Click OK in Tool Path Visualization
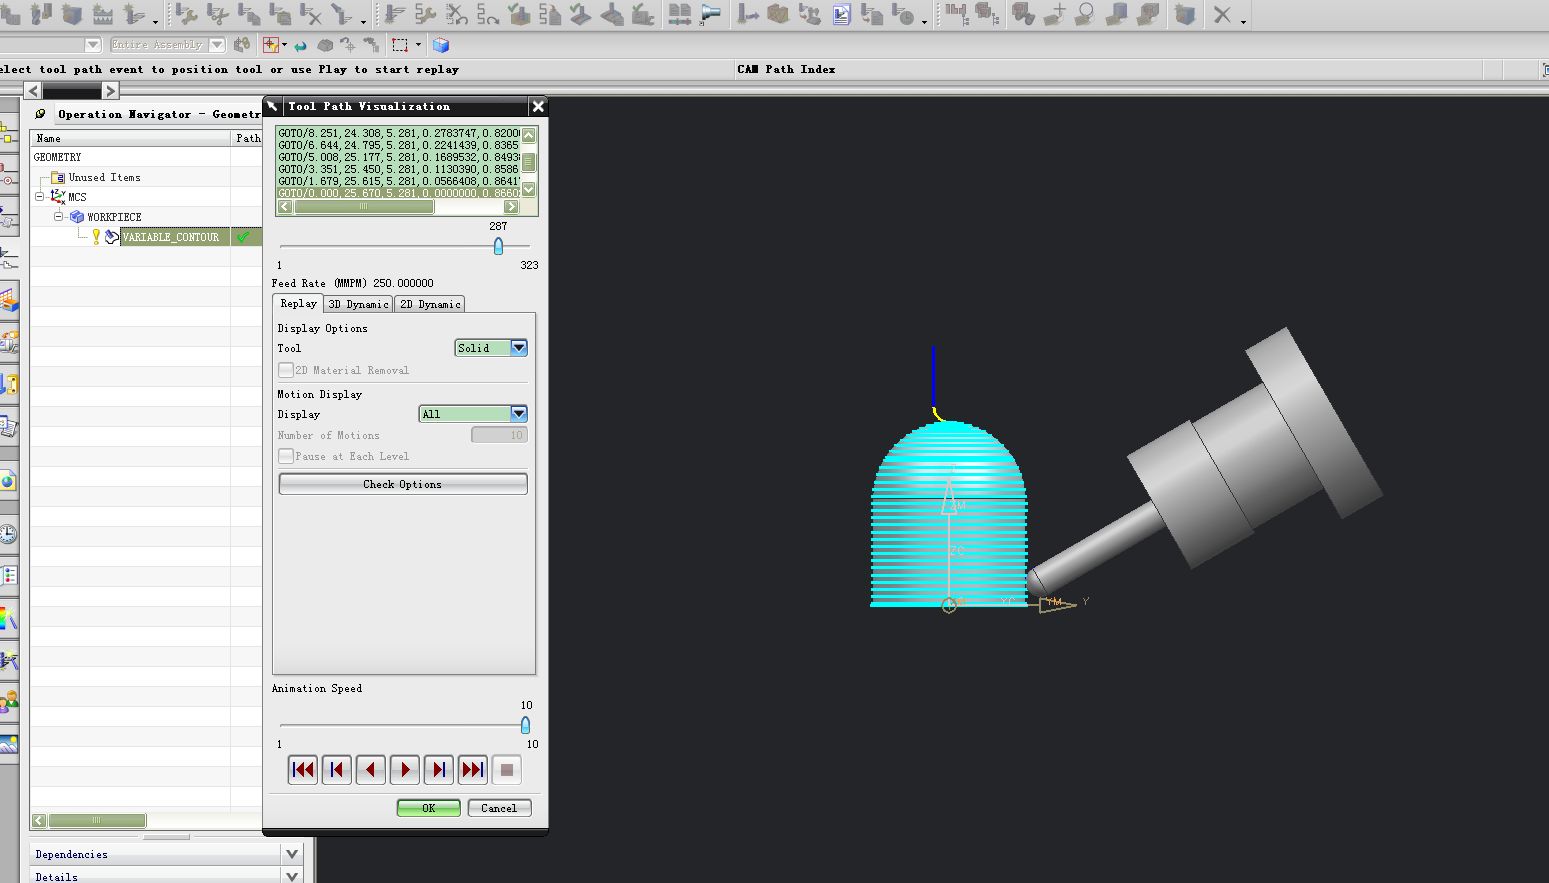Viewport: 1549px width, 883px height. pyautogui.click(x=429, y=808)
